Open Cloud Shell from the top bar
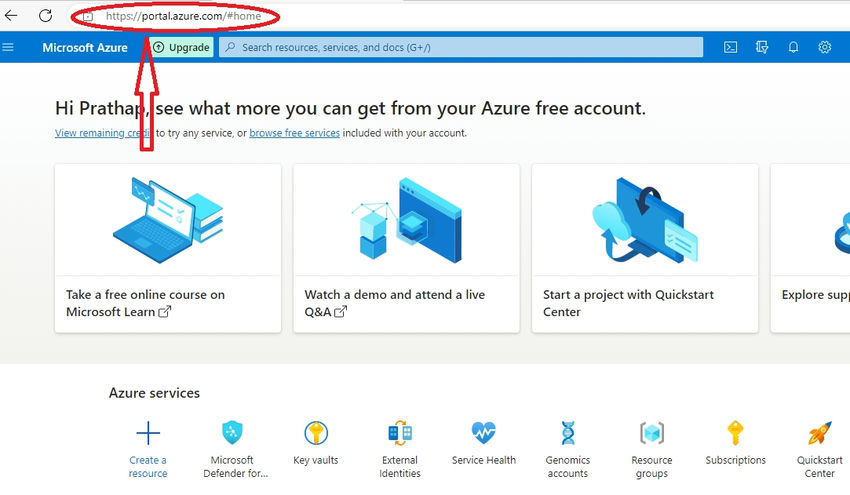 (730, 47)
